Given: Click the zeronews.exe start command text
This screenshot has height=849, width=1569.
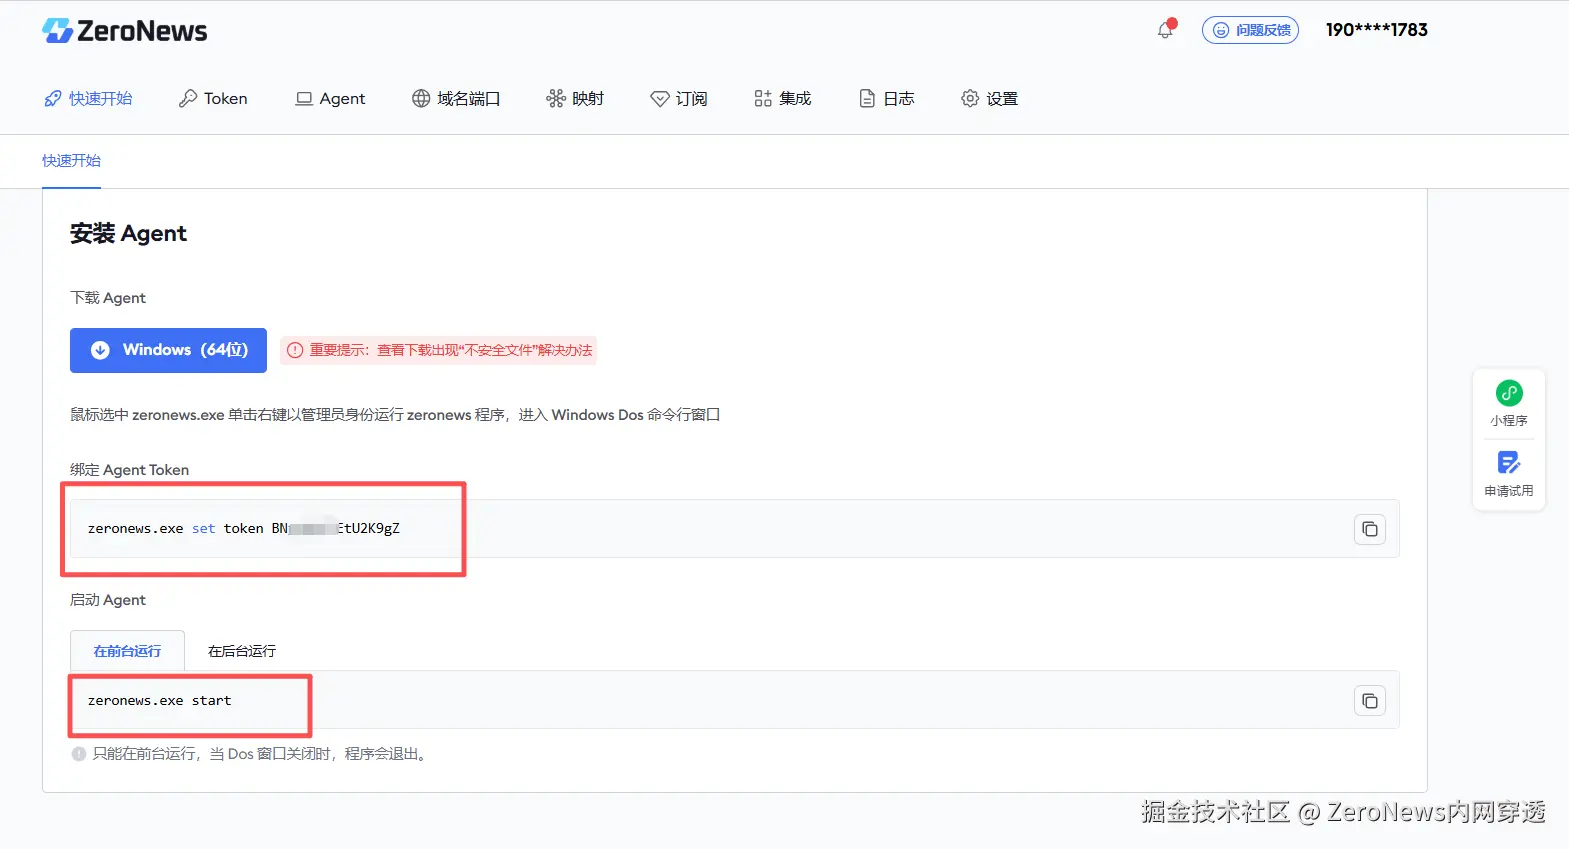Looking at the screenshot, I should [159, 701].
